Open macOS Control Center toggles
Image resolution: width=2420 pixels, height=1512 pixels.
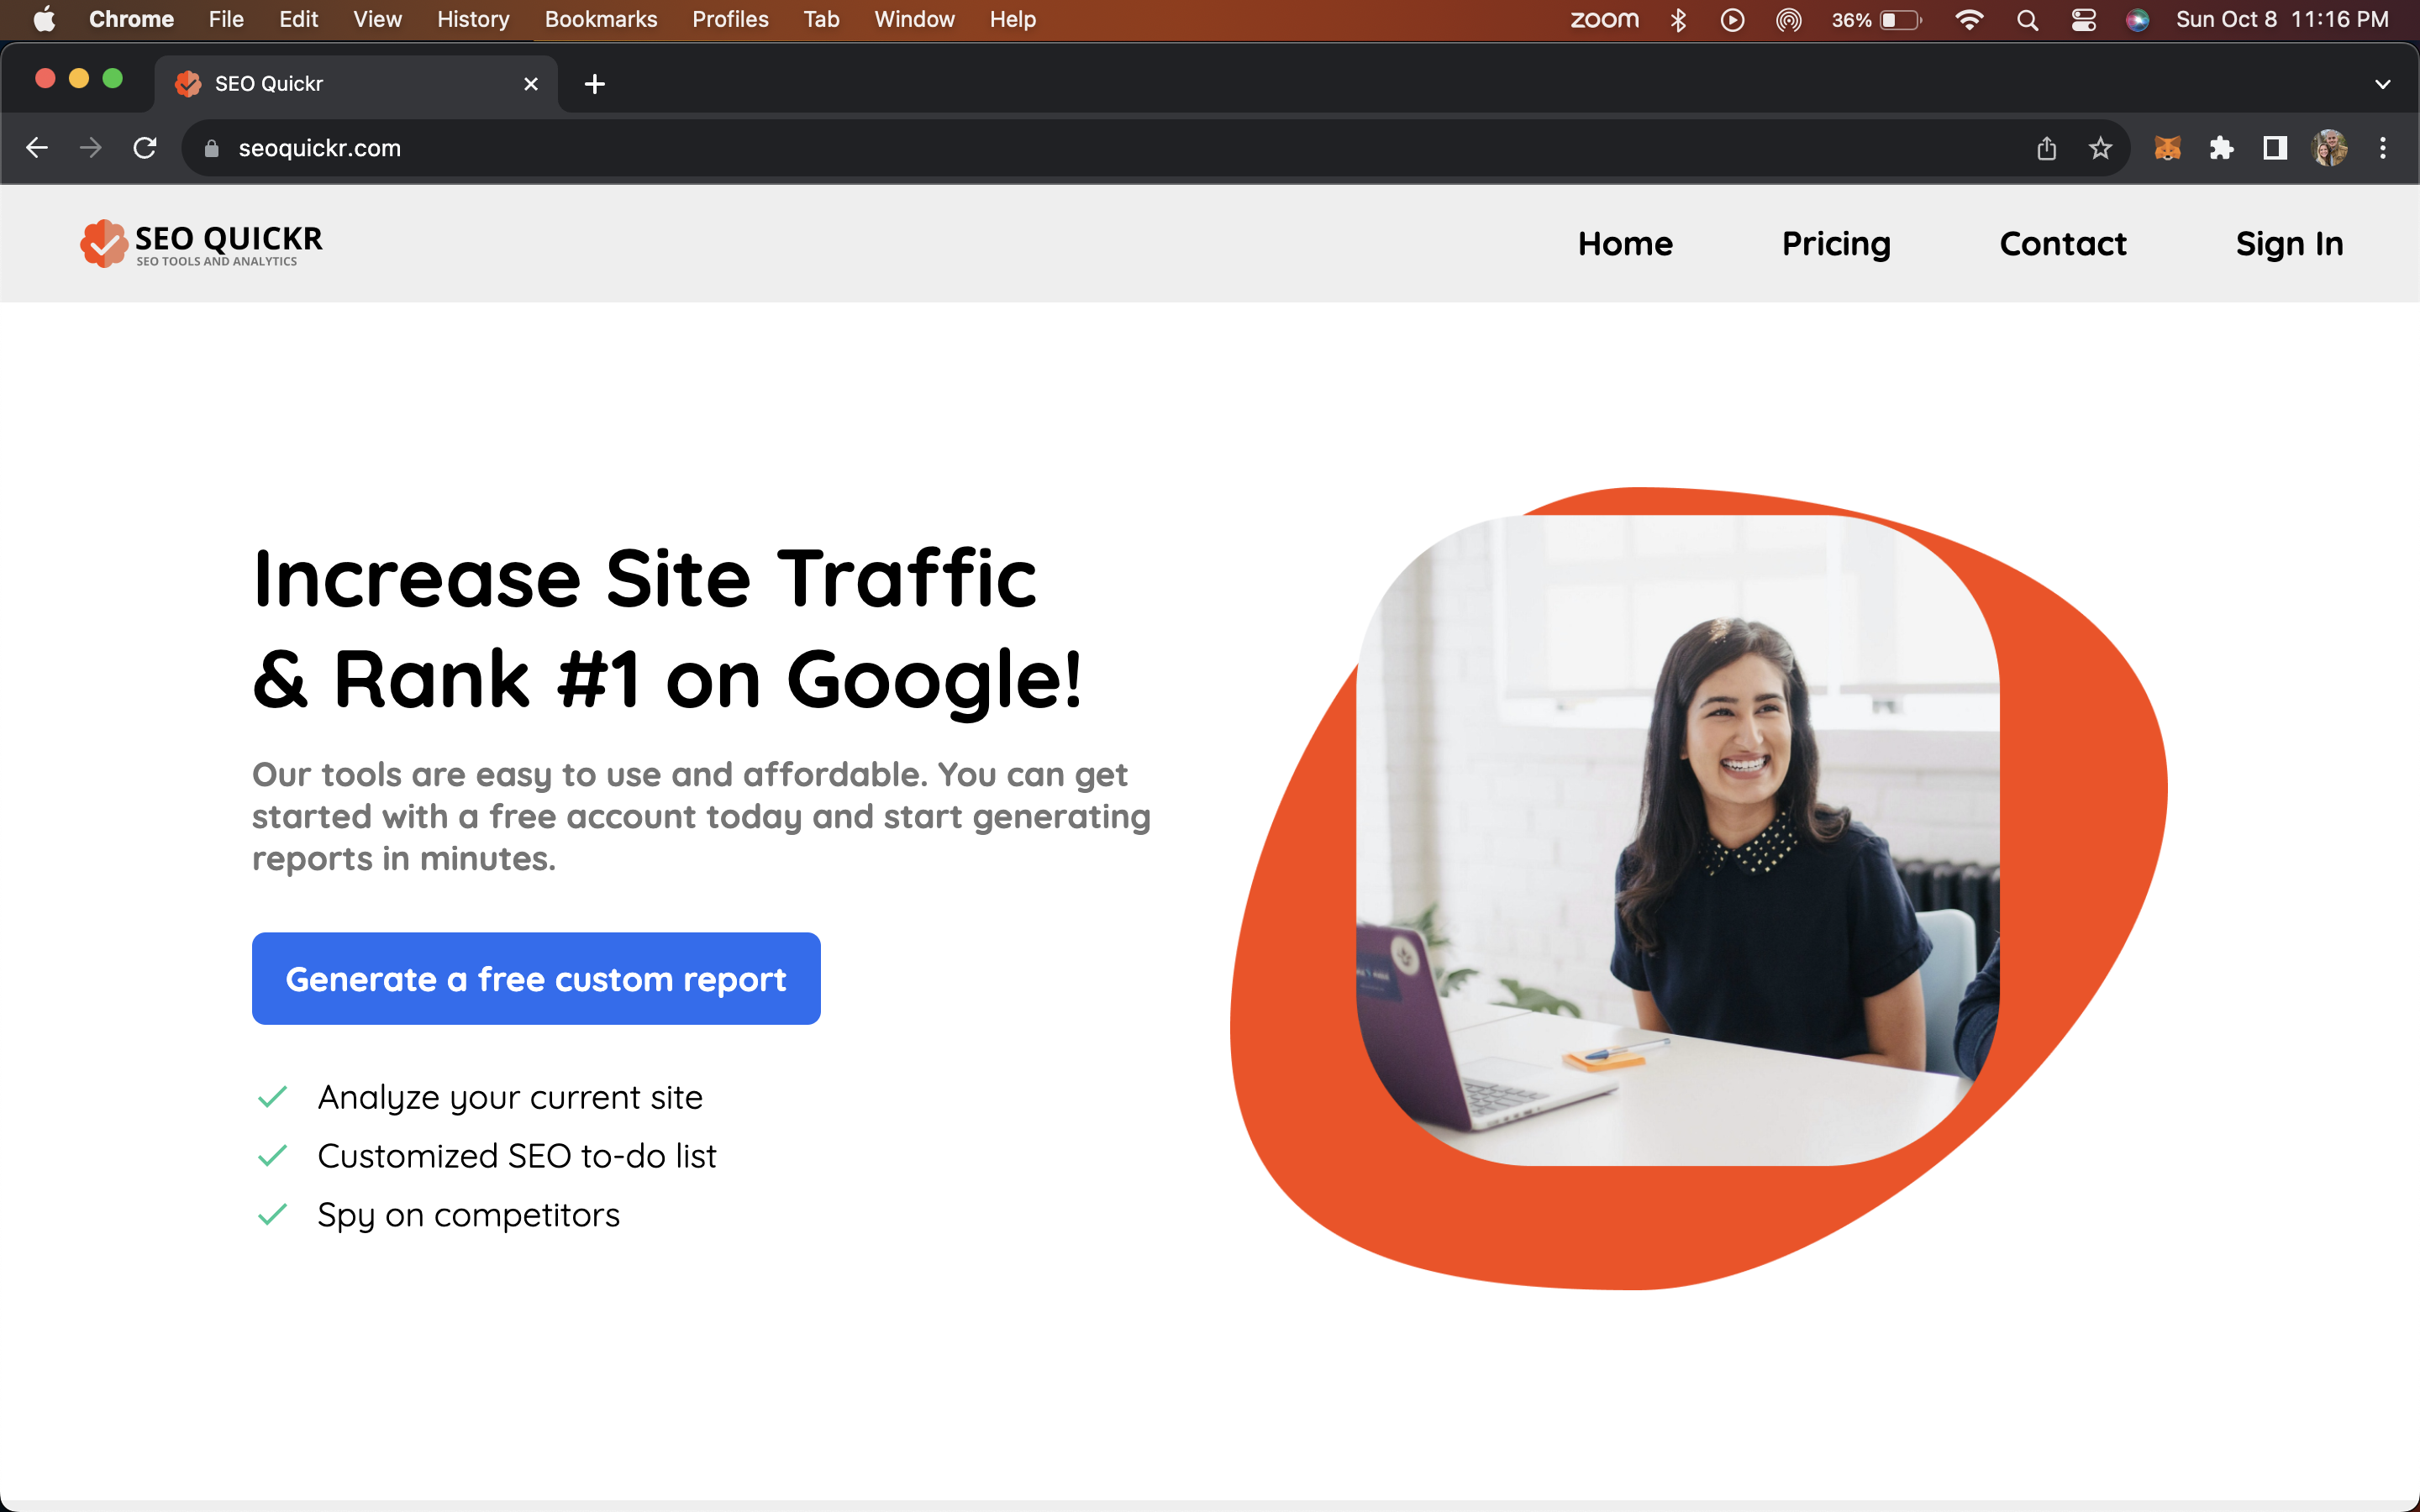(x=2083, y=20)
